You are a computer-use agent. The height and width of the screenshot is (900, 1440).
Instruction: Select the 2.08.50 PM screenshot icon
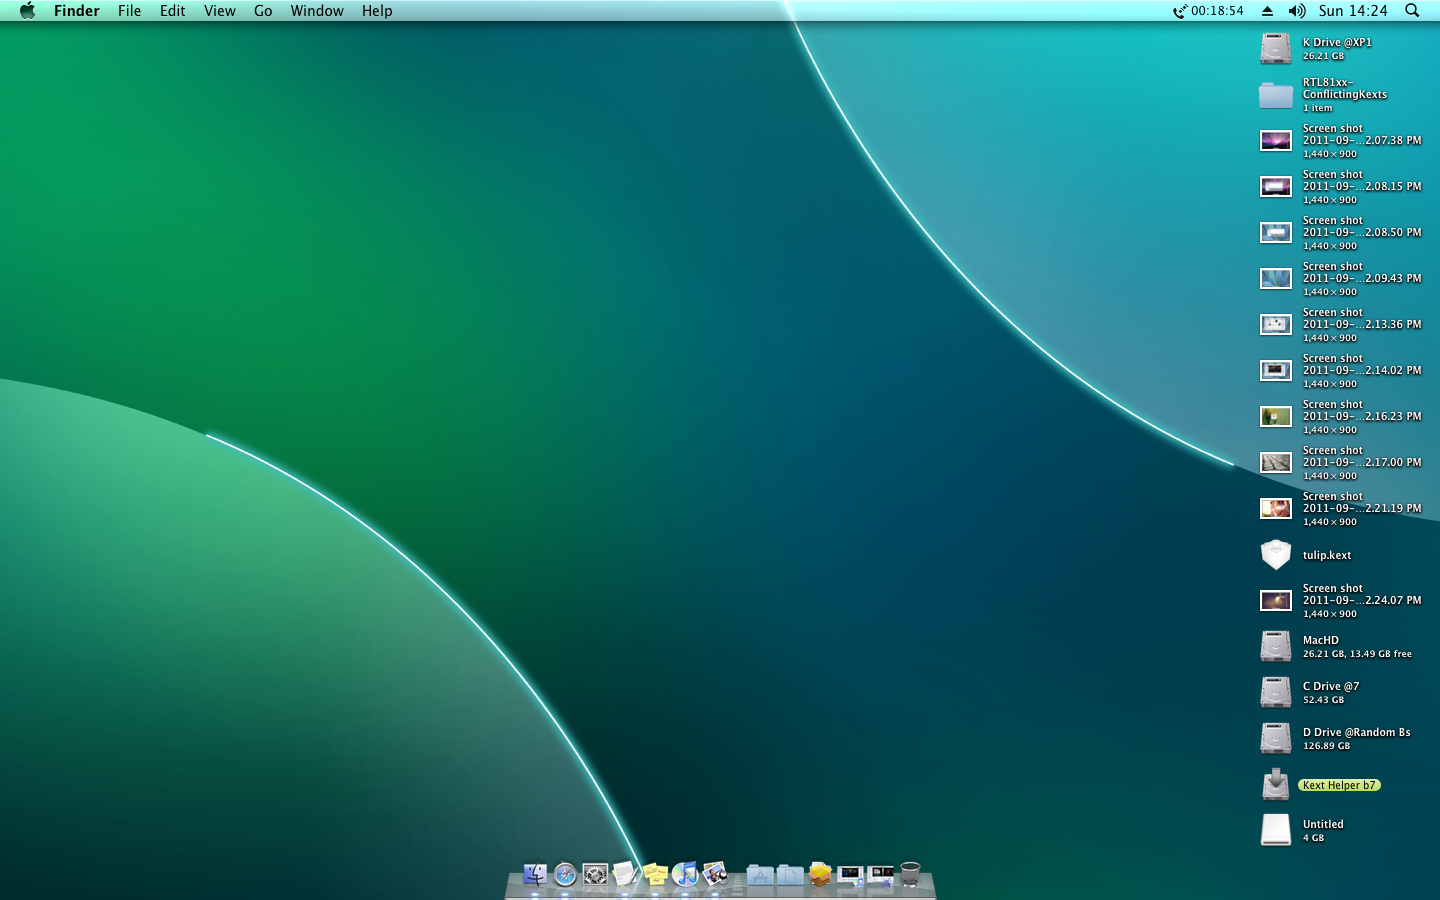(x=1275, y=232)
